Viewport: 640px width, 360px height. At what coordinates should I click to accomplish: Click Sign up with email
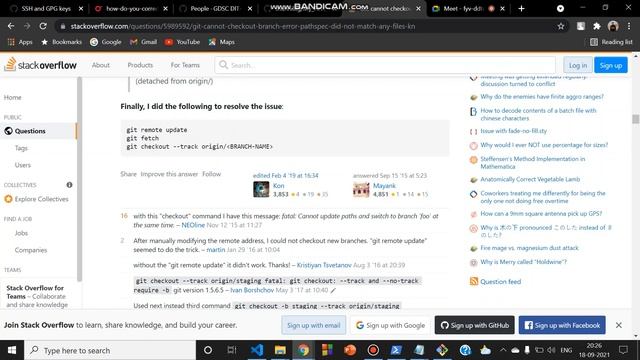pyautogui.click(x=313, y=325)
